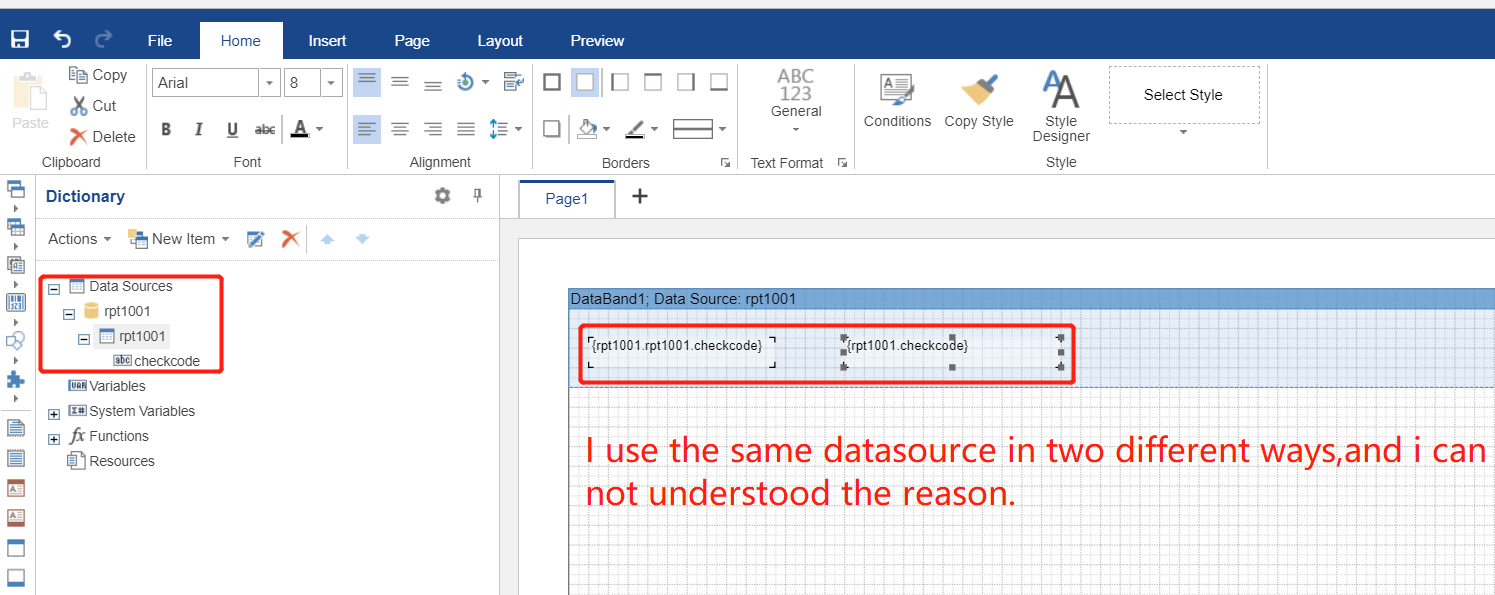Open Text Format dialog launcher
Viewport: 1495px width, 595px height.
[x=842, y=163]
